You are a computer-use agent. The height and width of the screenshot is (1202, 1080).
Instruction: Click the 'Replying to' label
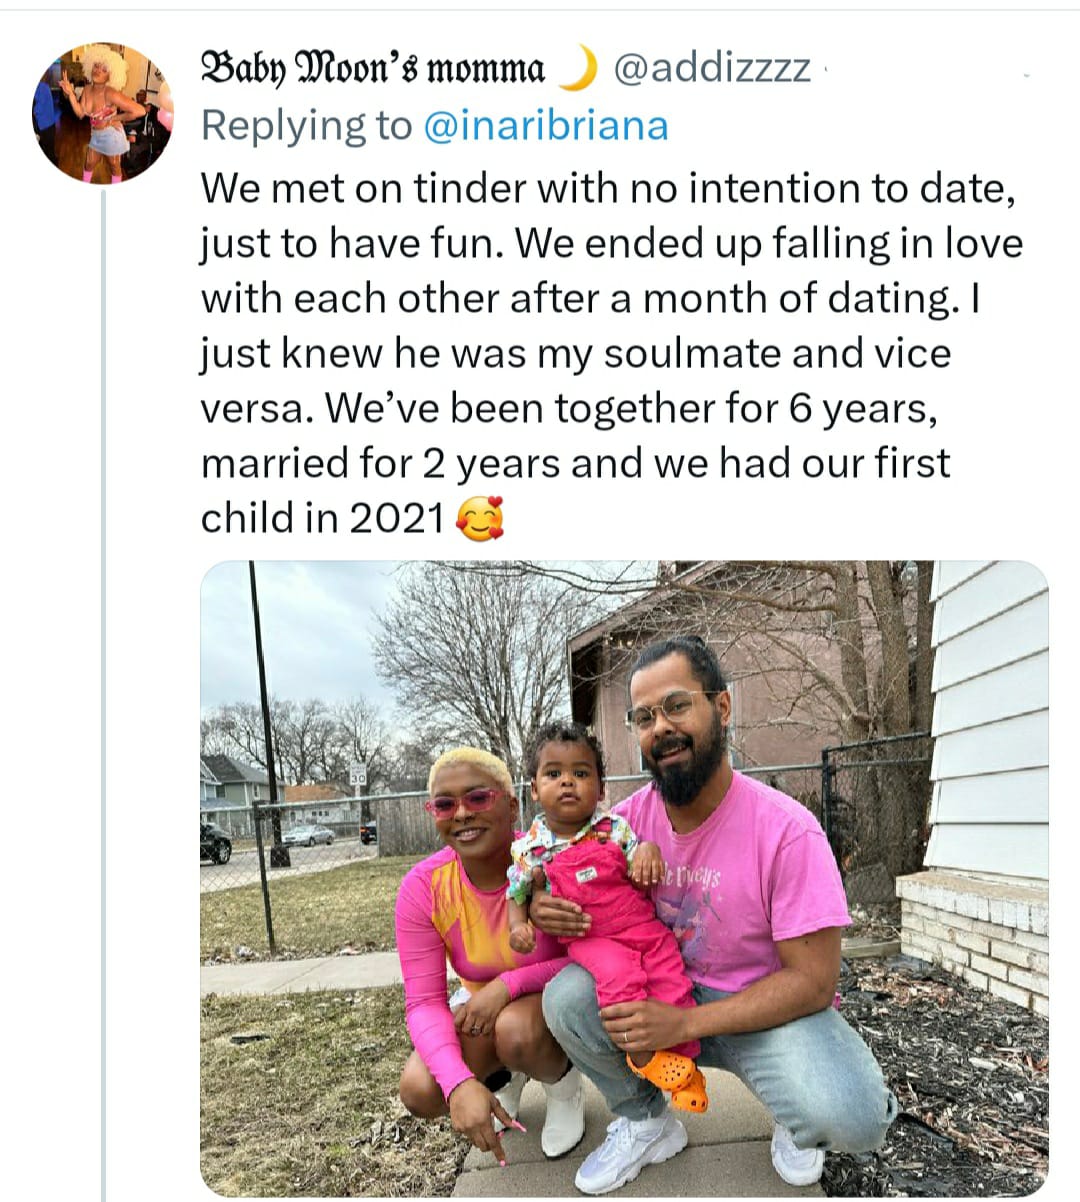pos(306,127)
